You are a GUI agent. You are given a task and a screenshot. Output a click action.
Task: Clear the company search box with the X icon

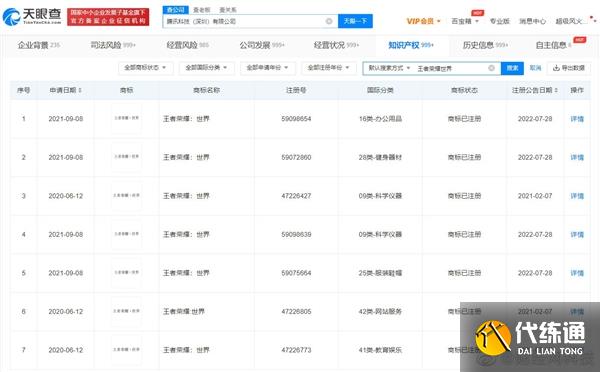tap(329, 21)
